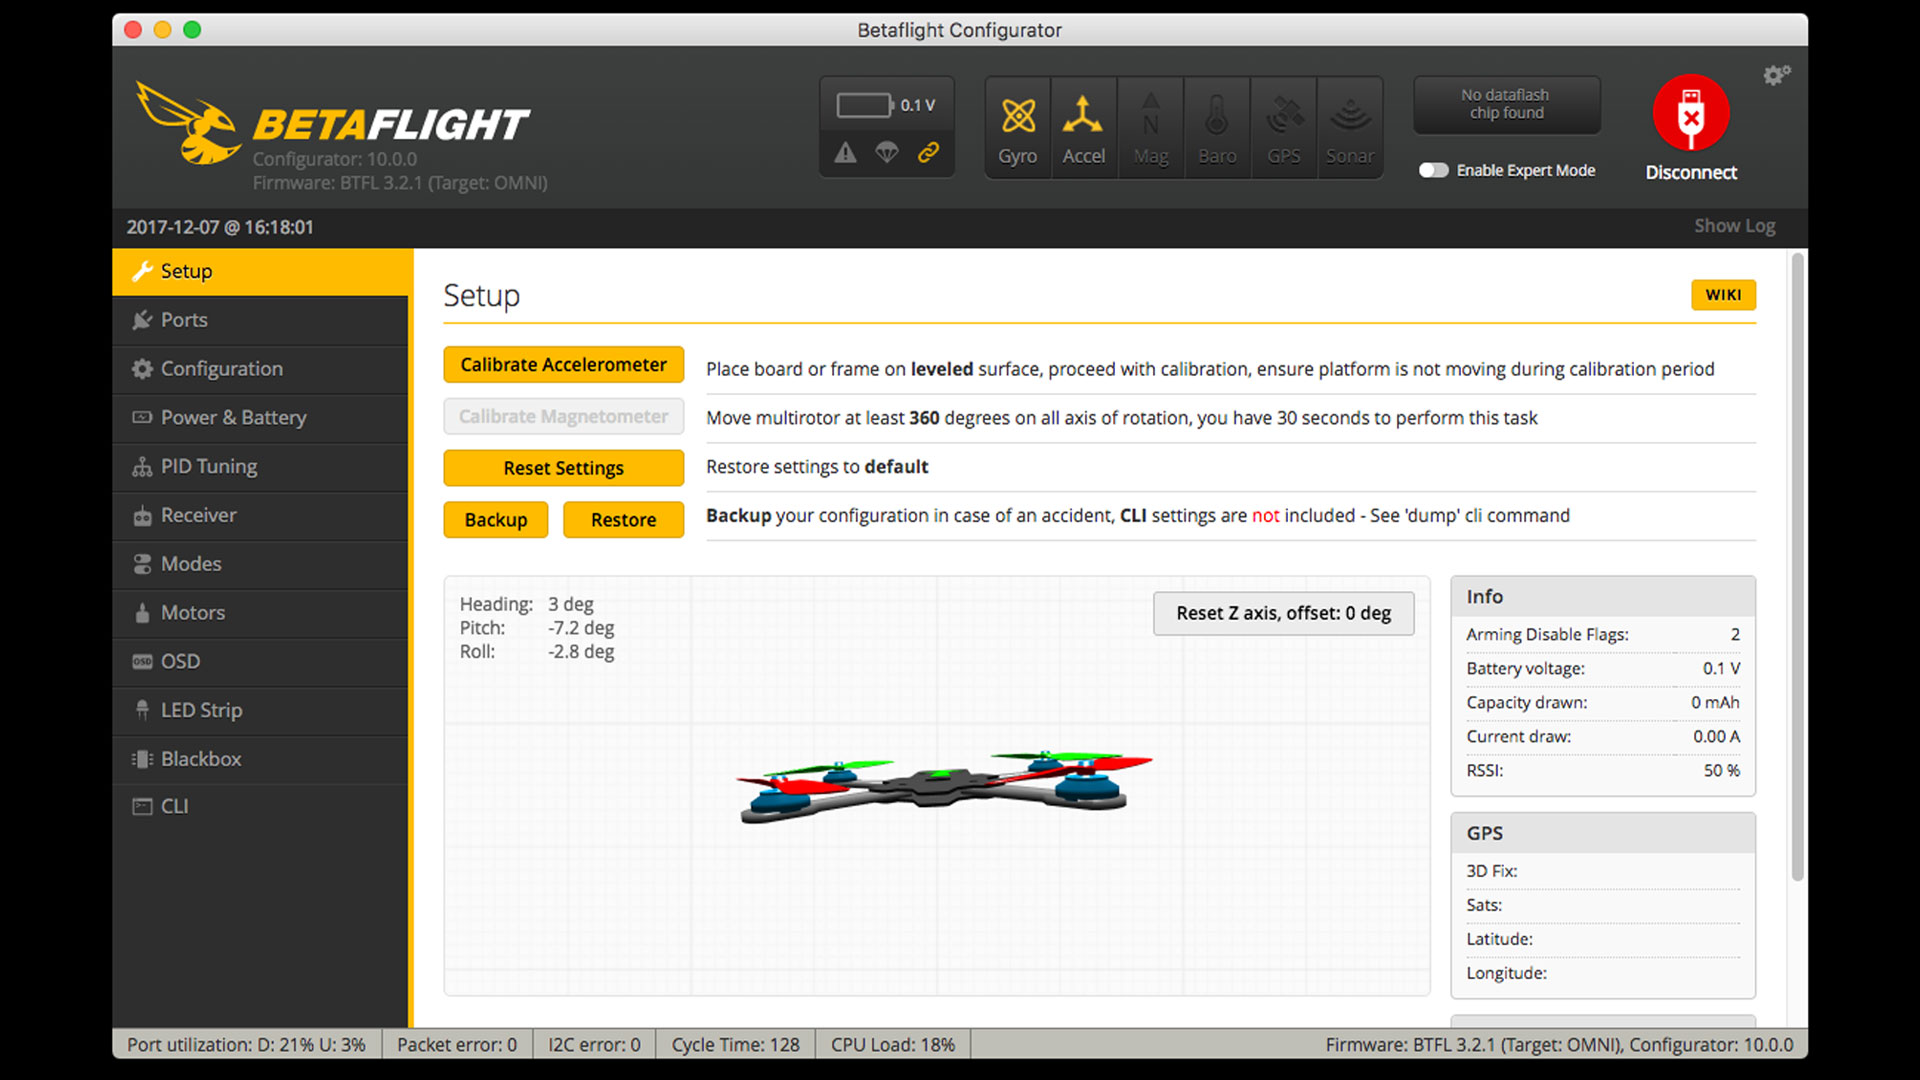The height and width of the screenshot is (1080, 1920).
Task: Click the bulb icon beside LED Strip
Action: tap(142, 710)
